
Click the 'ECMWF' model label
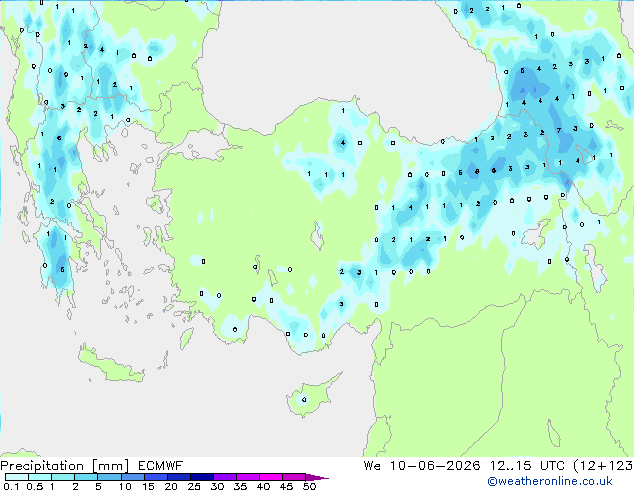click(161, 466)
